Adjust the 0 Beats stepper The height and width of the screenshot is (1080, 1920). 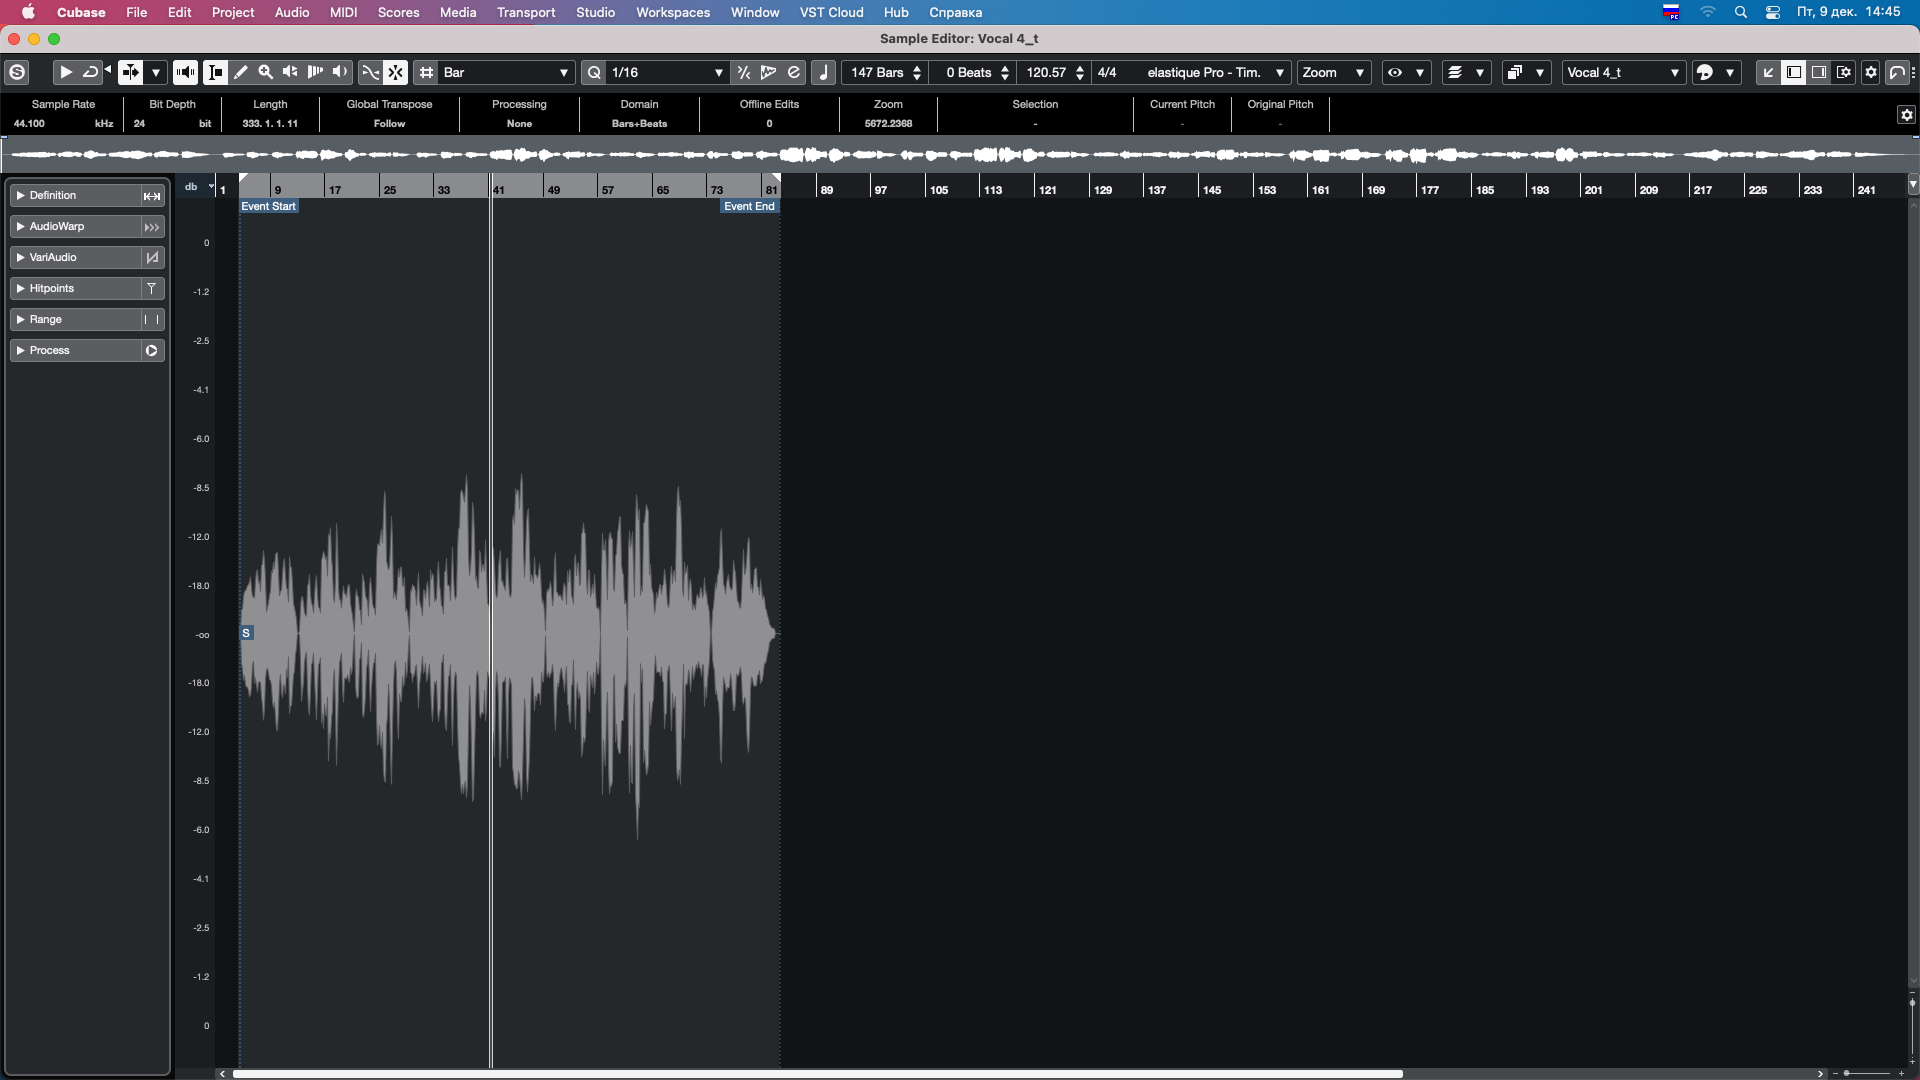[x=1005, y=72]
